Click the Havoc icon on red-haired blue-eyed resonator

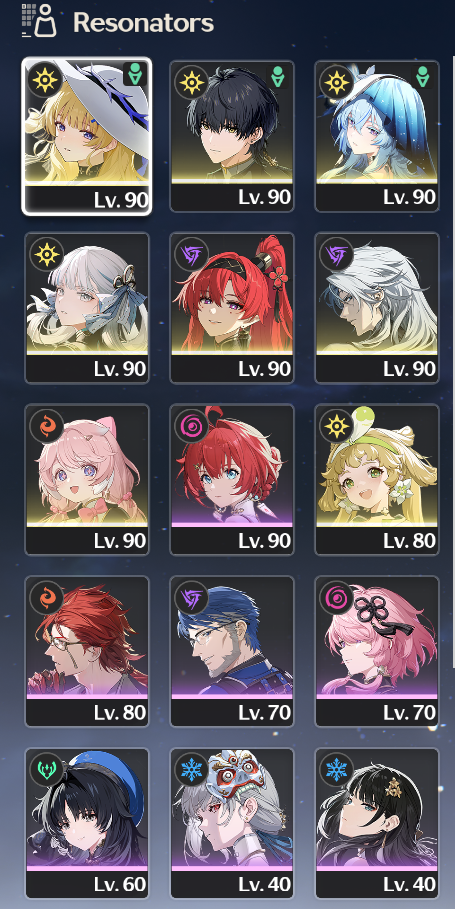tap(191, 424)
